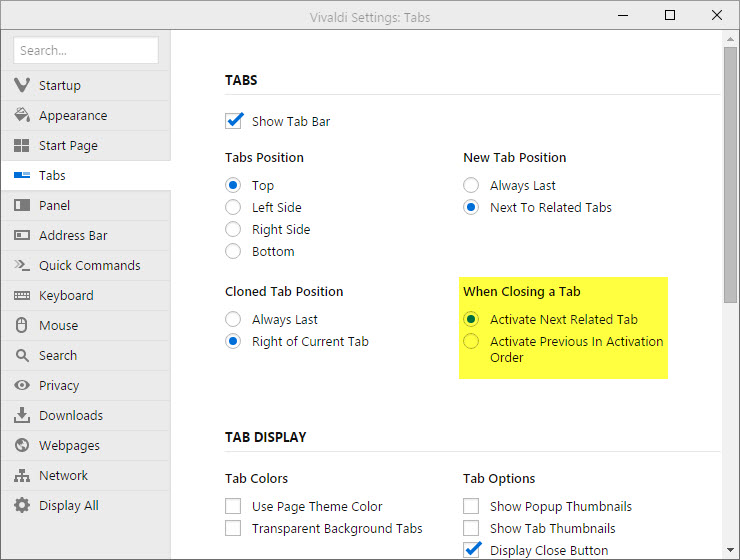Screen dimensions: 740x560
Task: Click the Panel icon in sidebar
Action: [22, 205]
